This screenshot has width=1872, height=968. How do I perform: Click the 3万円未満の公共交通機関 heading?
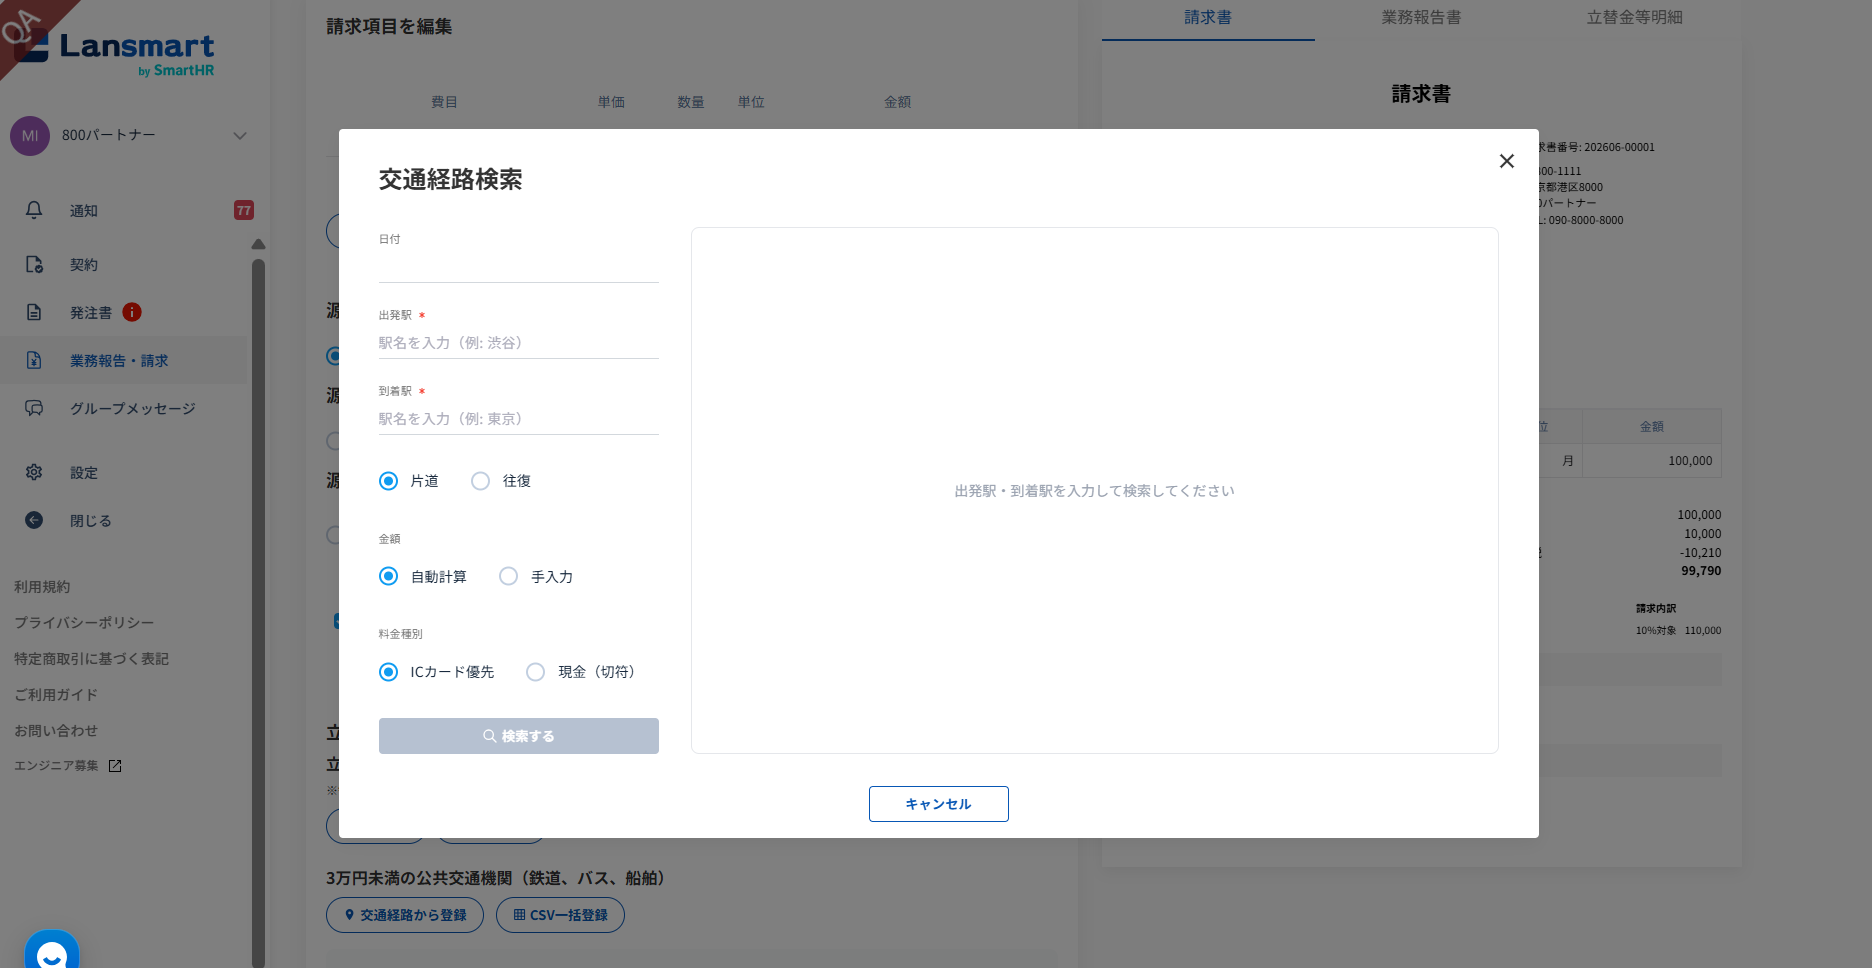pos(496,878)
